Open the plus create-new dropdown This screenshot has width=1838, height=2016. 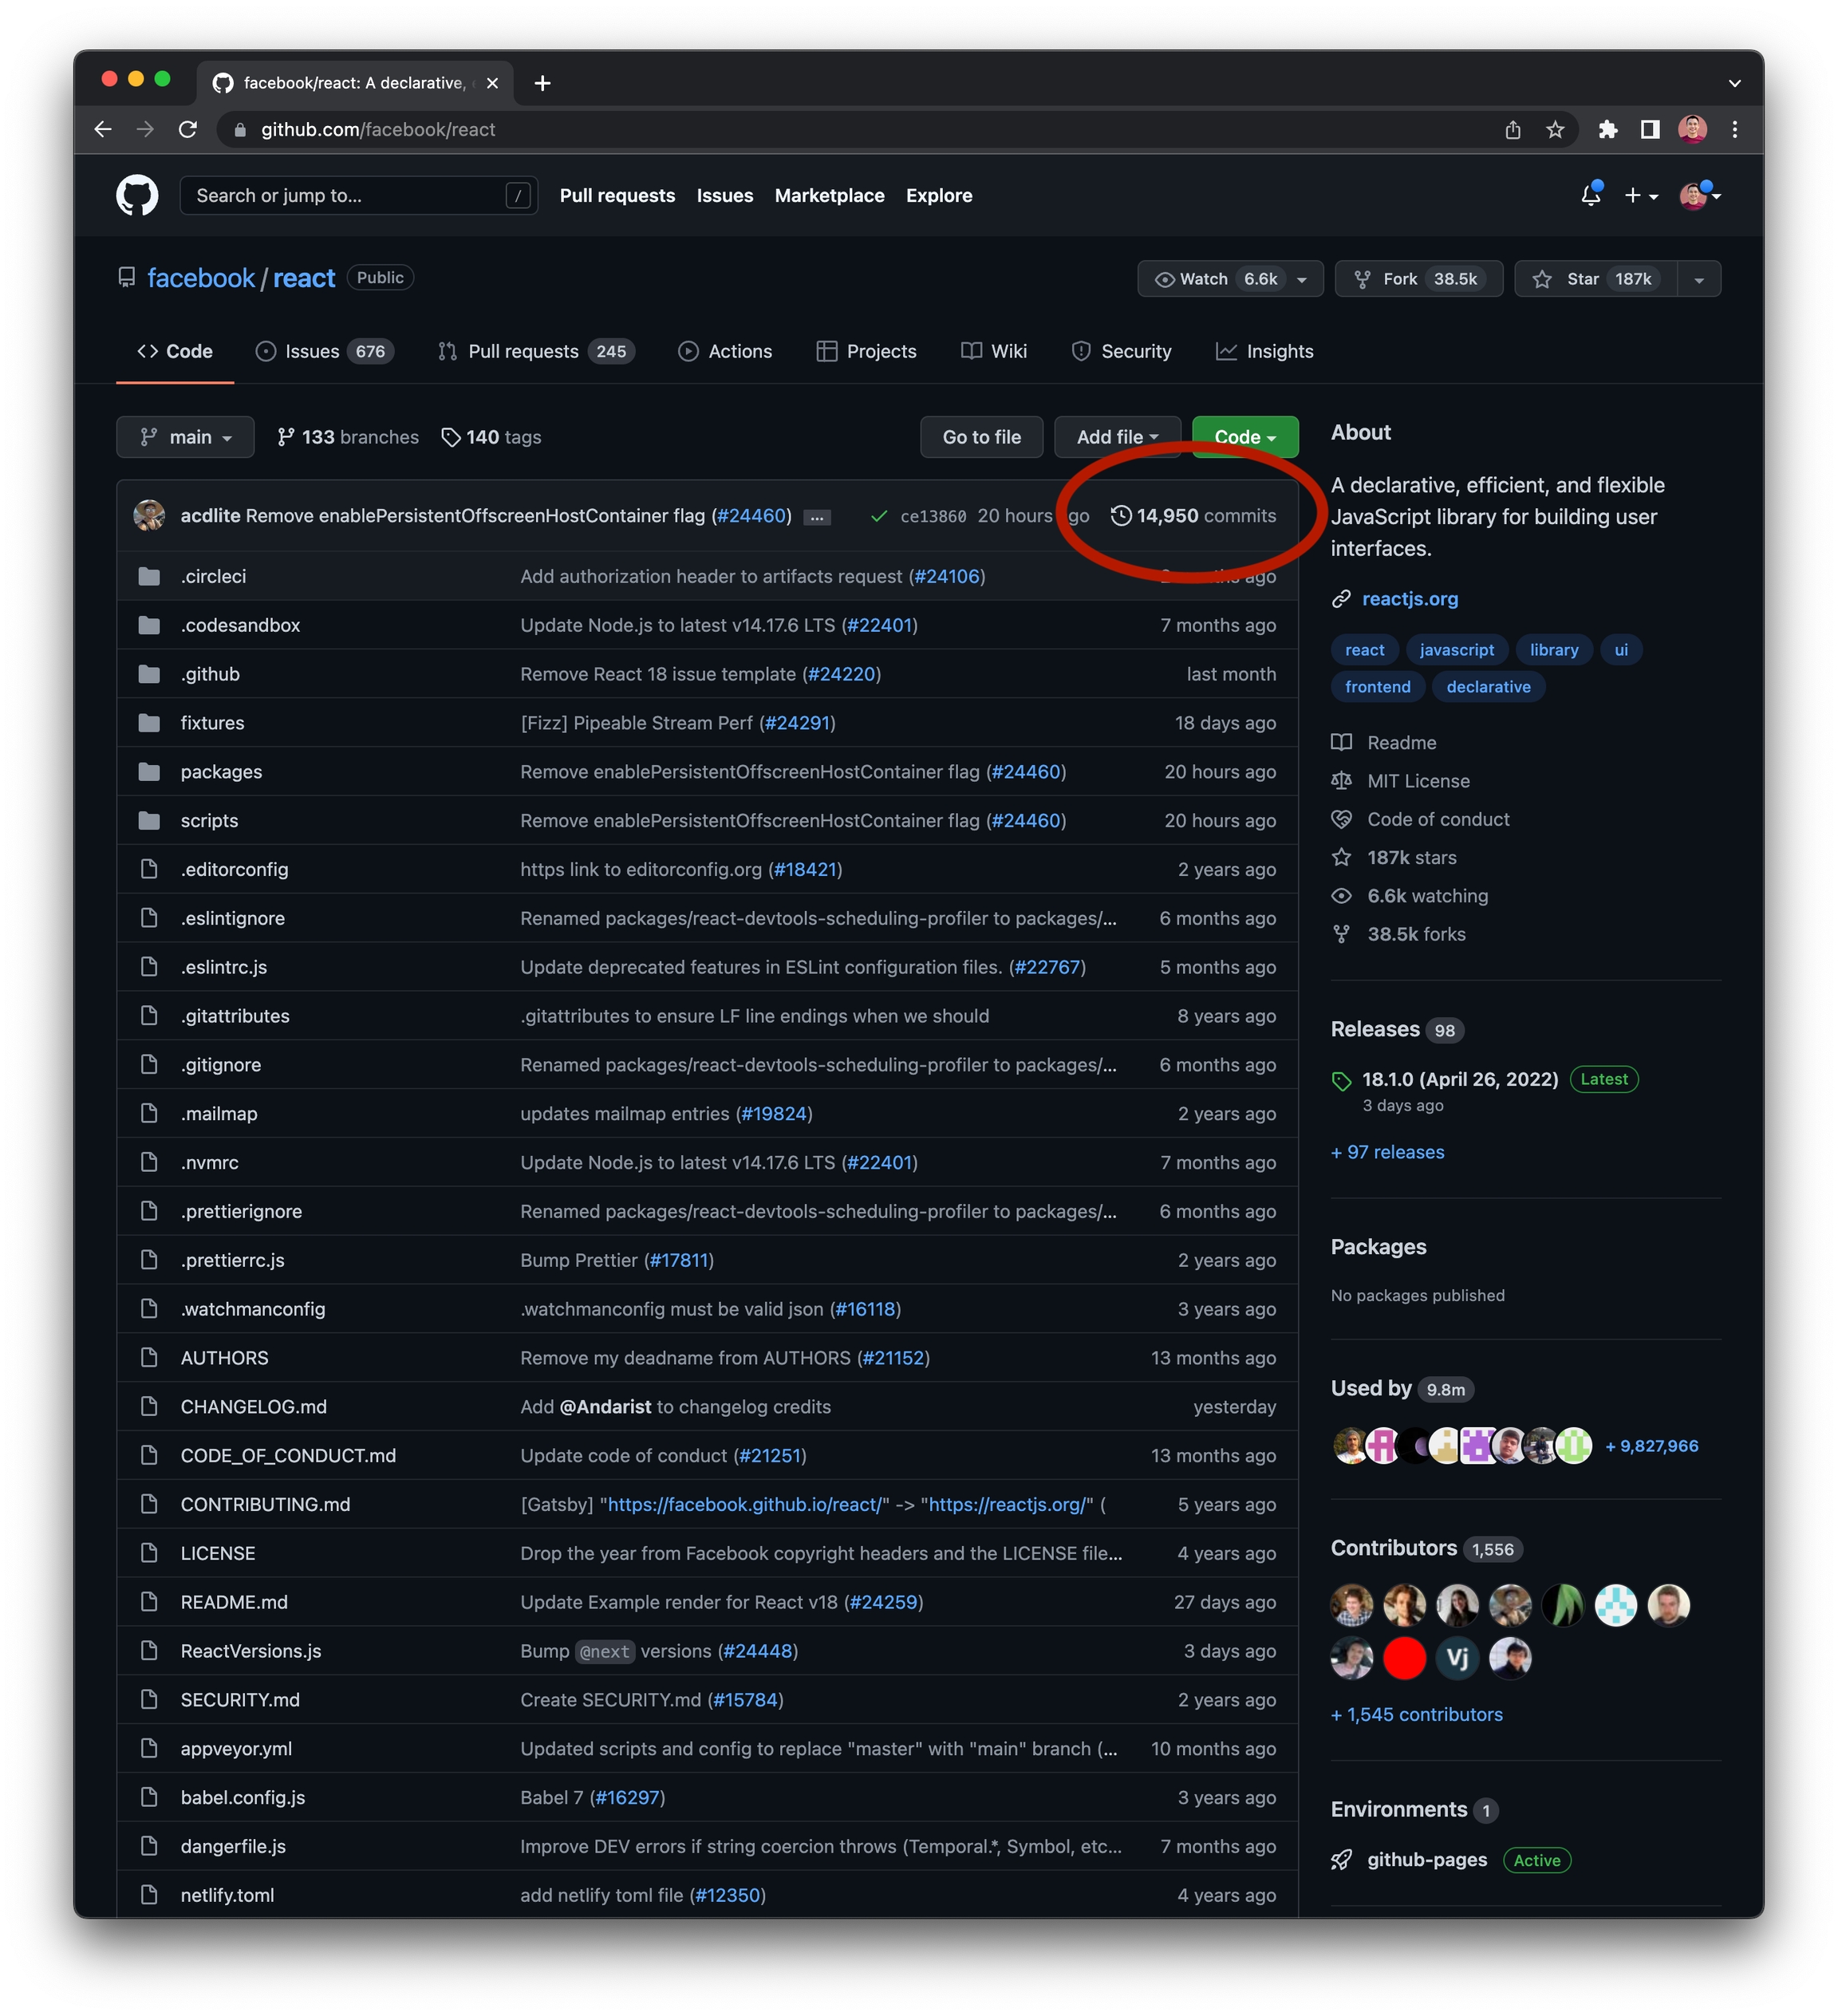tap(1641, 196)
